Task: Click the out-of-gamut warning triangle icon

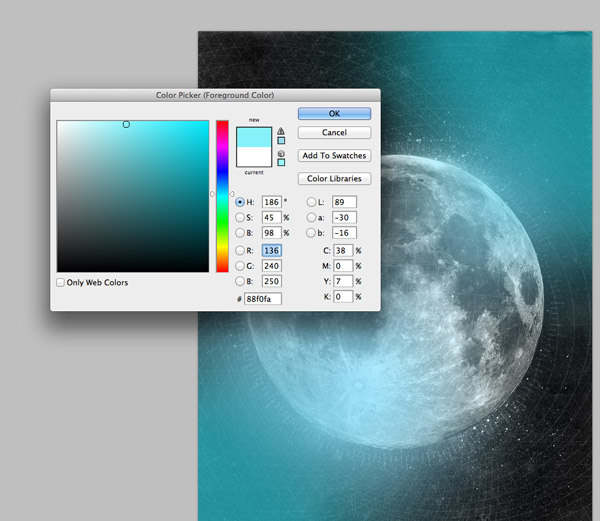Action: [x=281, y=130]
